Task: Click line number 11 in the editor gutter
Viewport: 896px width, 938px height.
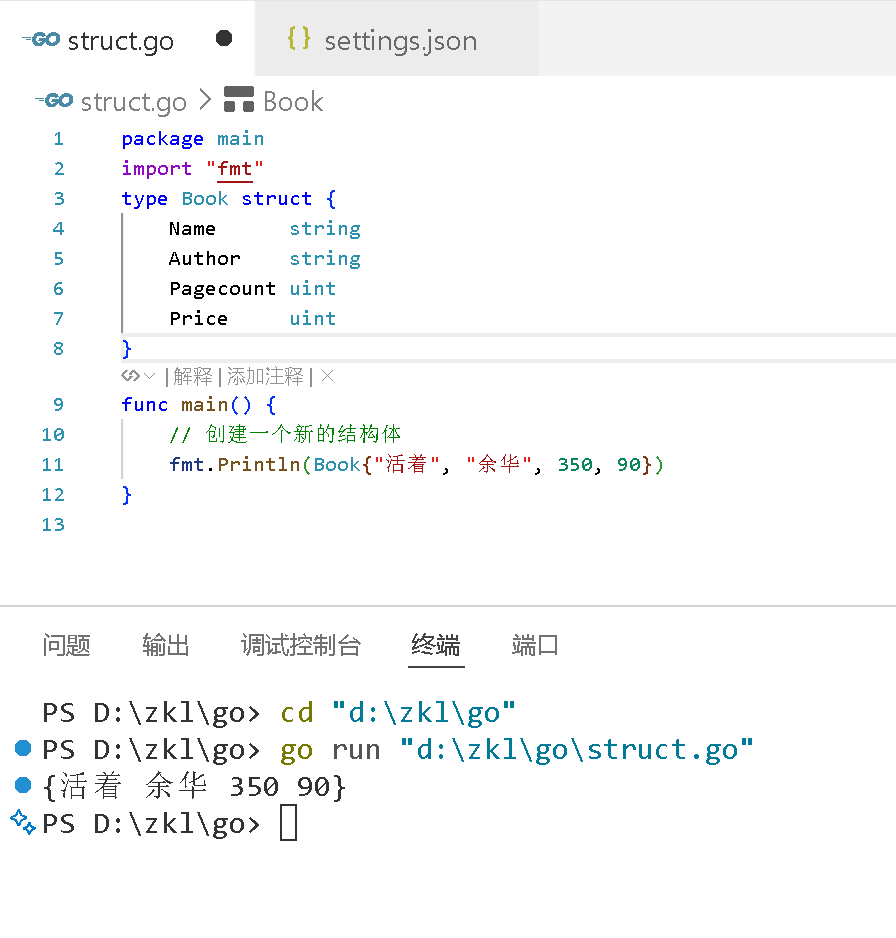Action: [x=53, y=464]
